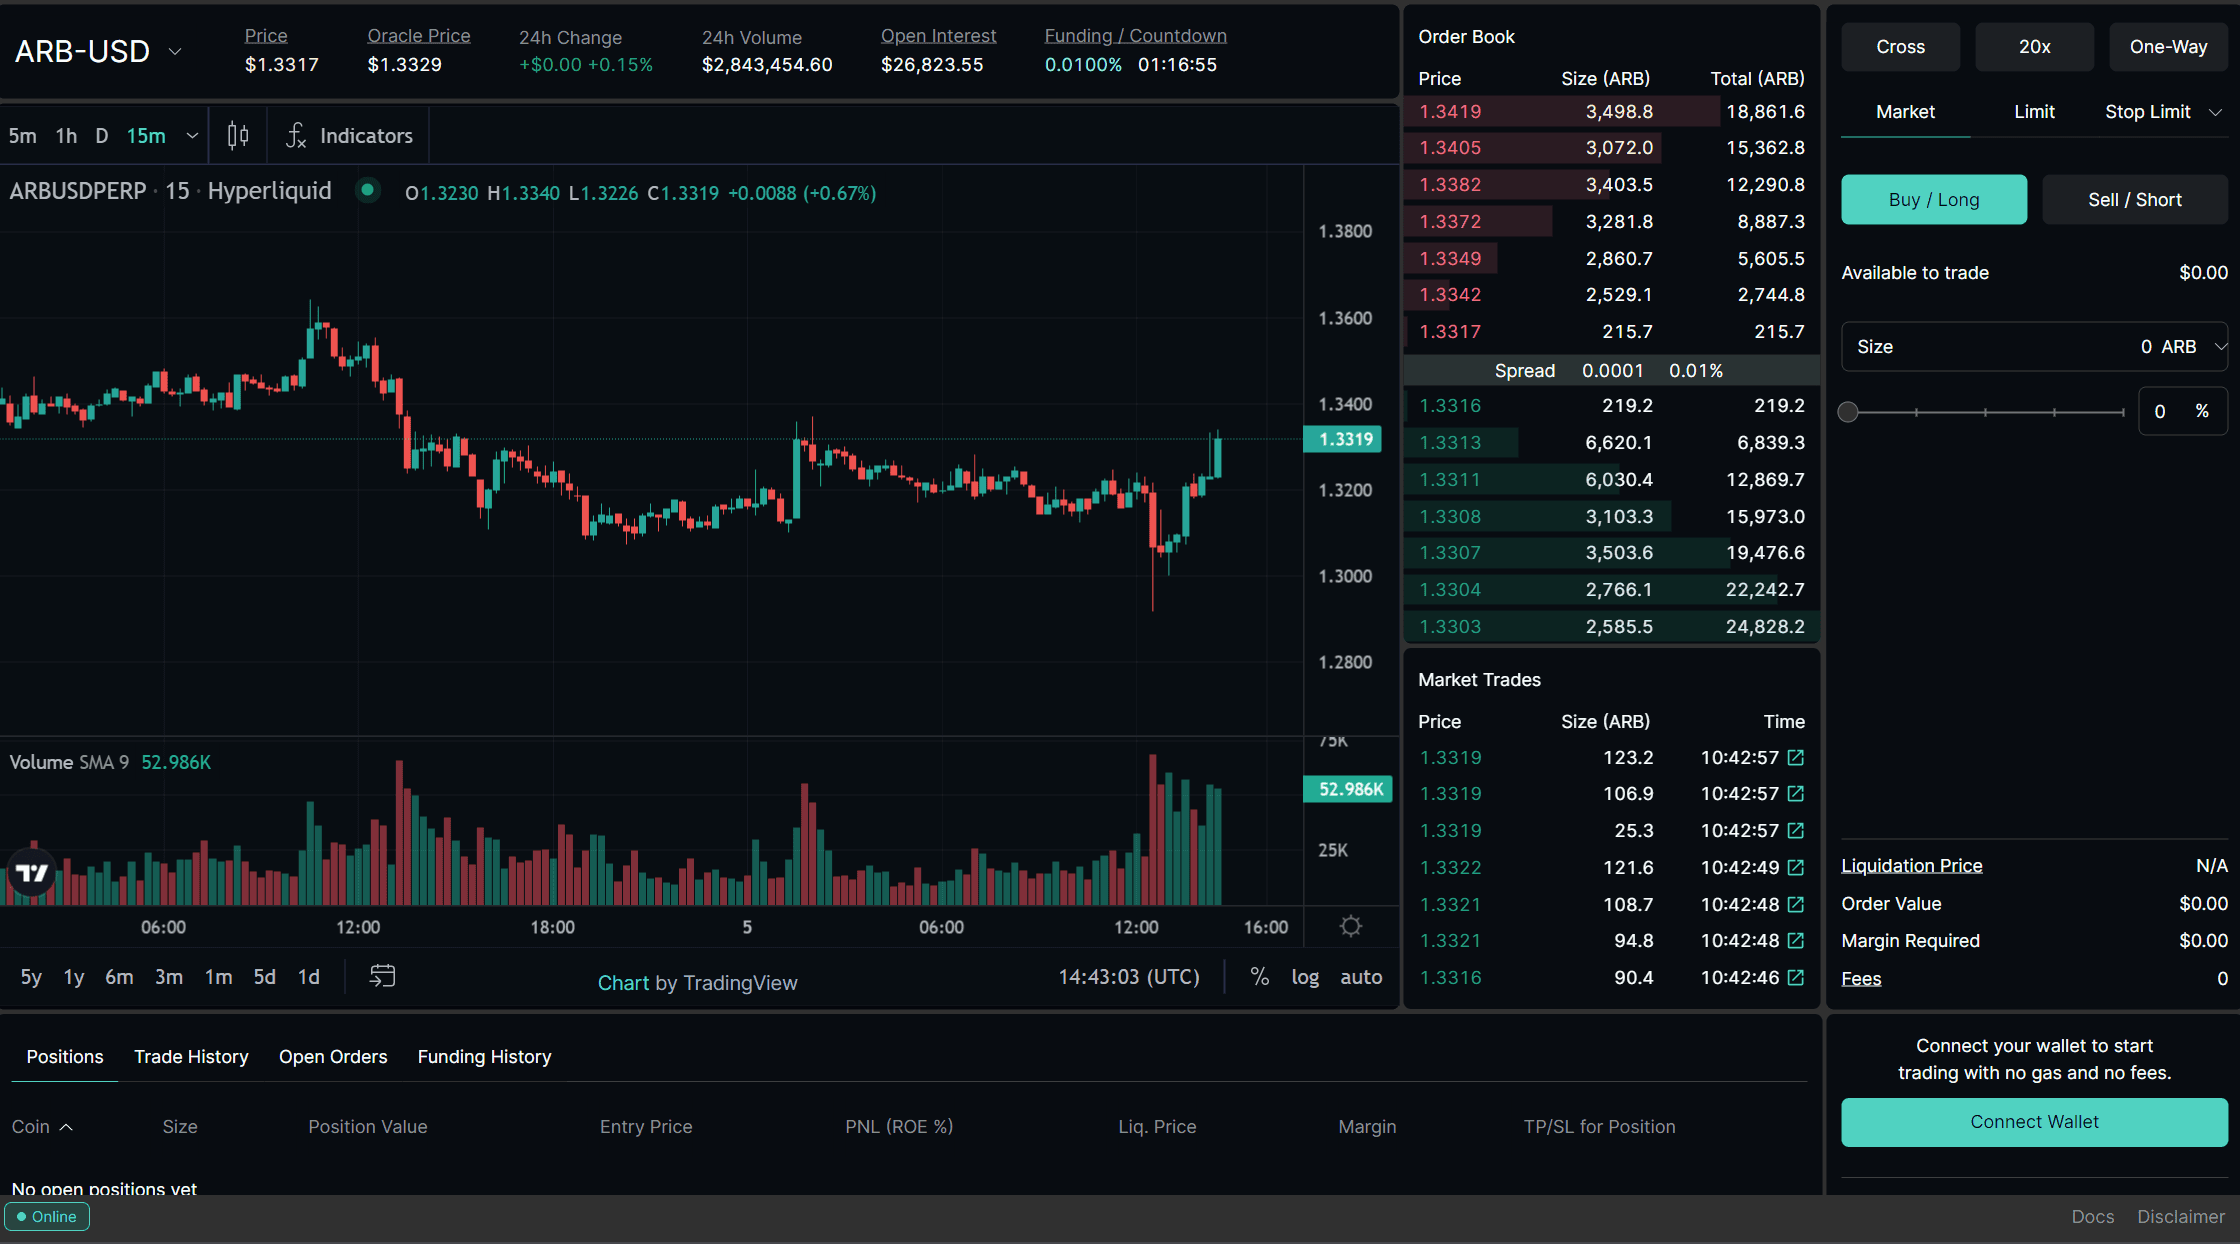Open the Chart by TradingView link
The height and width of the screenshot is (1244, 2240).
coord(697,982)
